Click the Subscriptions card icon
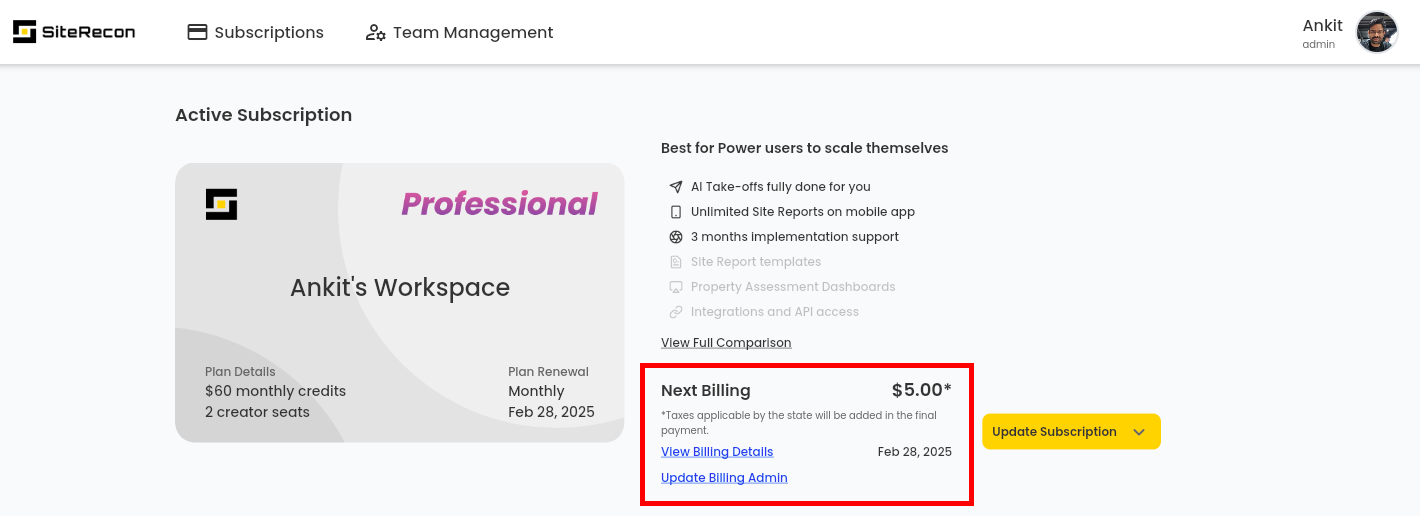The width and height of the screenshot is (1420, 516). click(197, 32)
